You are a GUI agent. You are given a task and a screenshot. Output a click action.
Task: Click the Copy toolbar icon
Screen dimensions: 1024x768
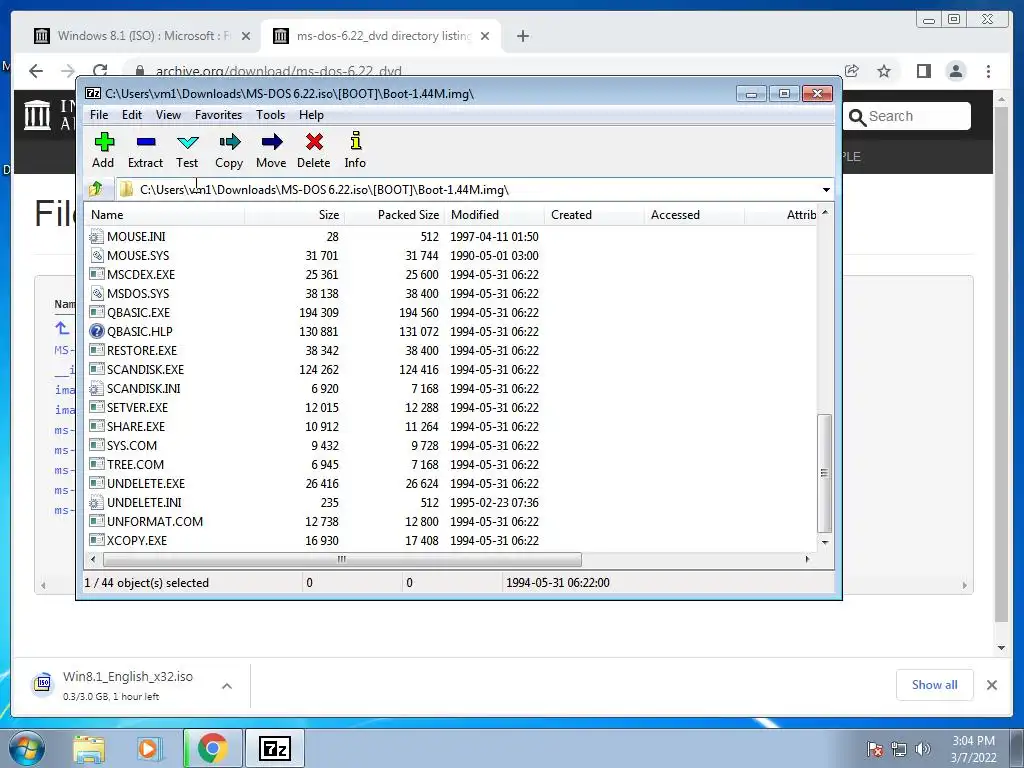pos(229,142)
